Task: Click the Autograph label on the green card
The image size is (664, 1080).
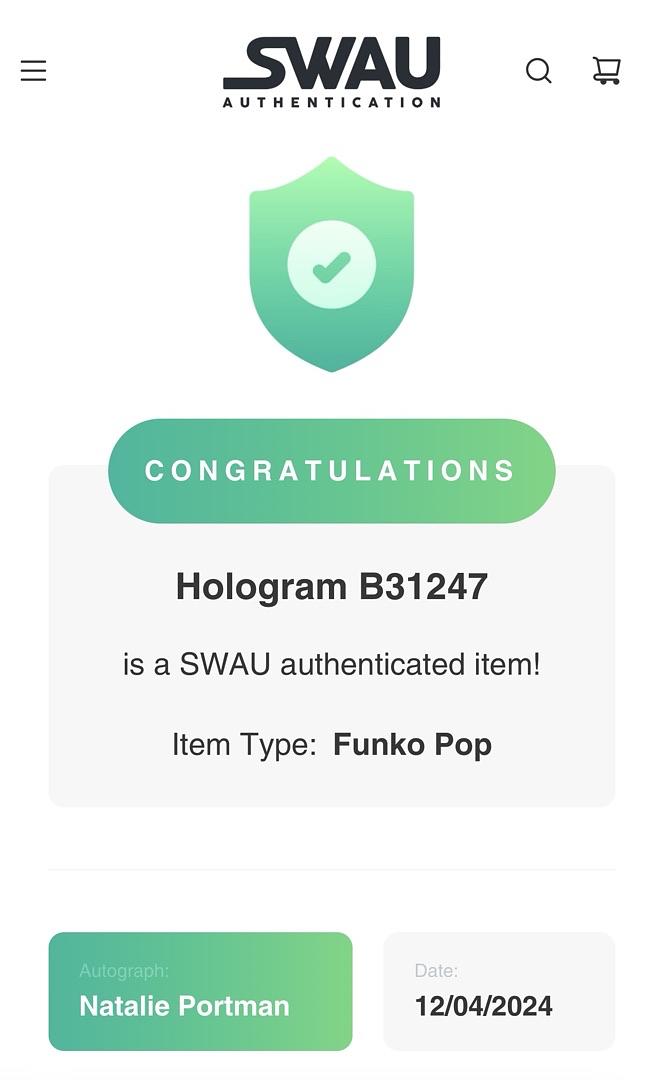Action: [124, 970]
